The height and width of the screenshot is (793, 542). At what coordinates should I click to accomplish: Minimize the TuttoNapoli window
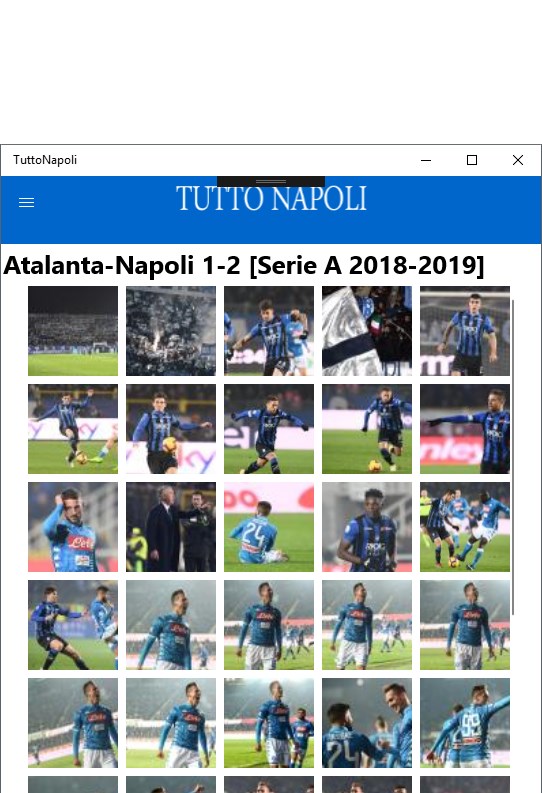point(426,160)
